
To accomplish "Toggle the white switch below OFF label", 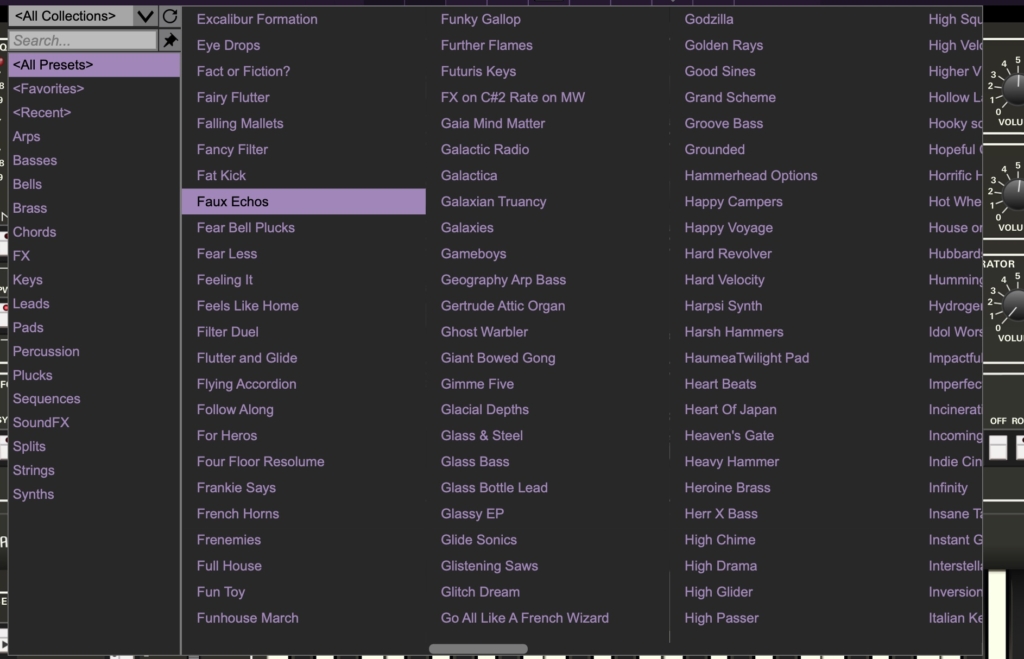I will pos(998,447).
